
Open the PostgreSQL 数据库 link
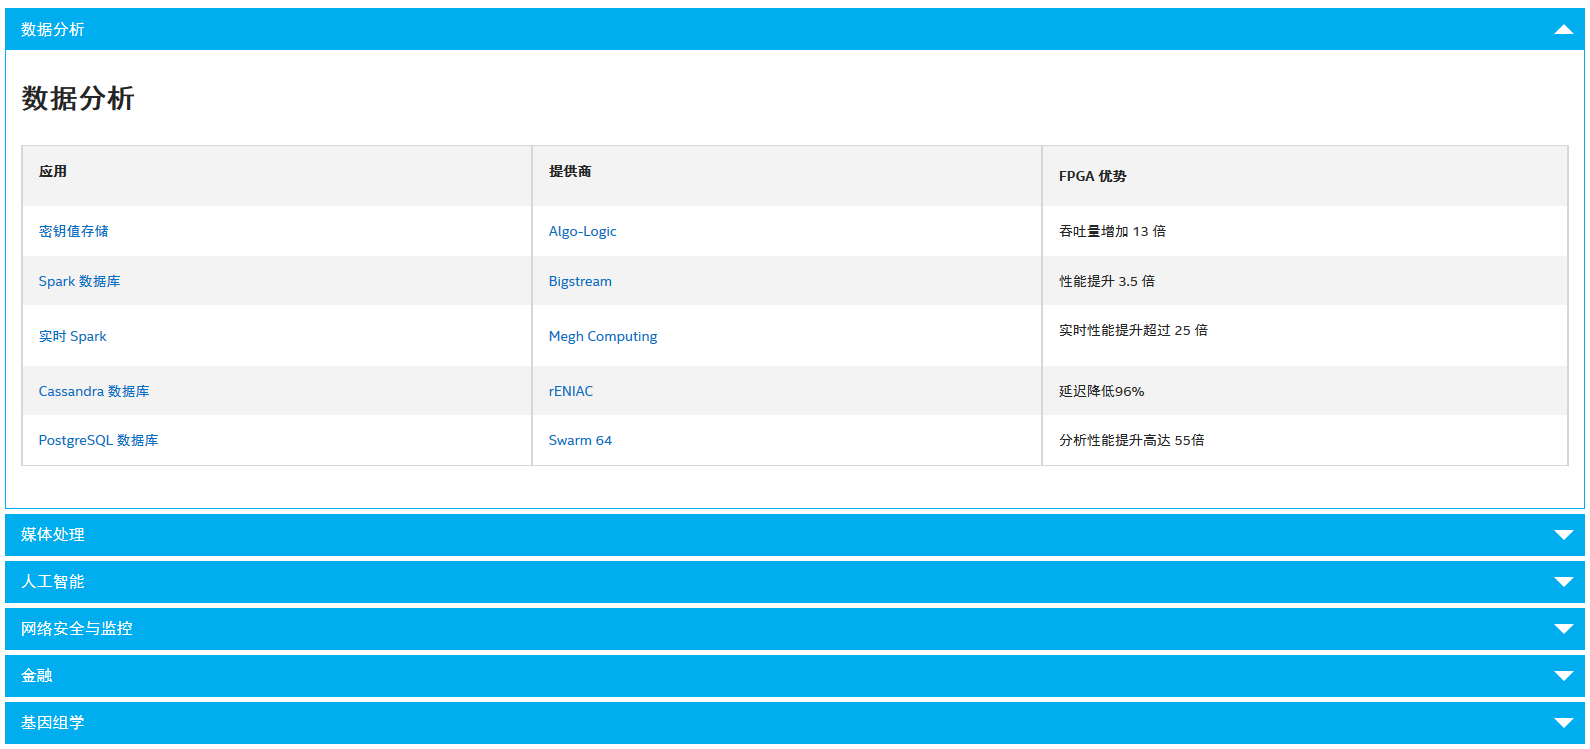(98, 440)
